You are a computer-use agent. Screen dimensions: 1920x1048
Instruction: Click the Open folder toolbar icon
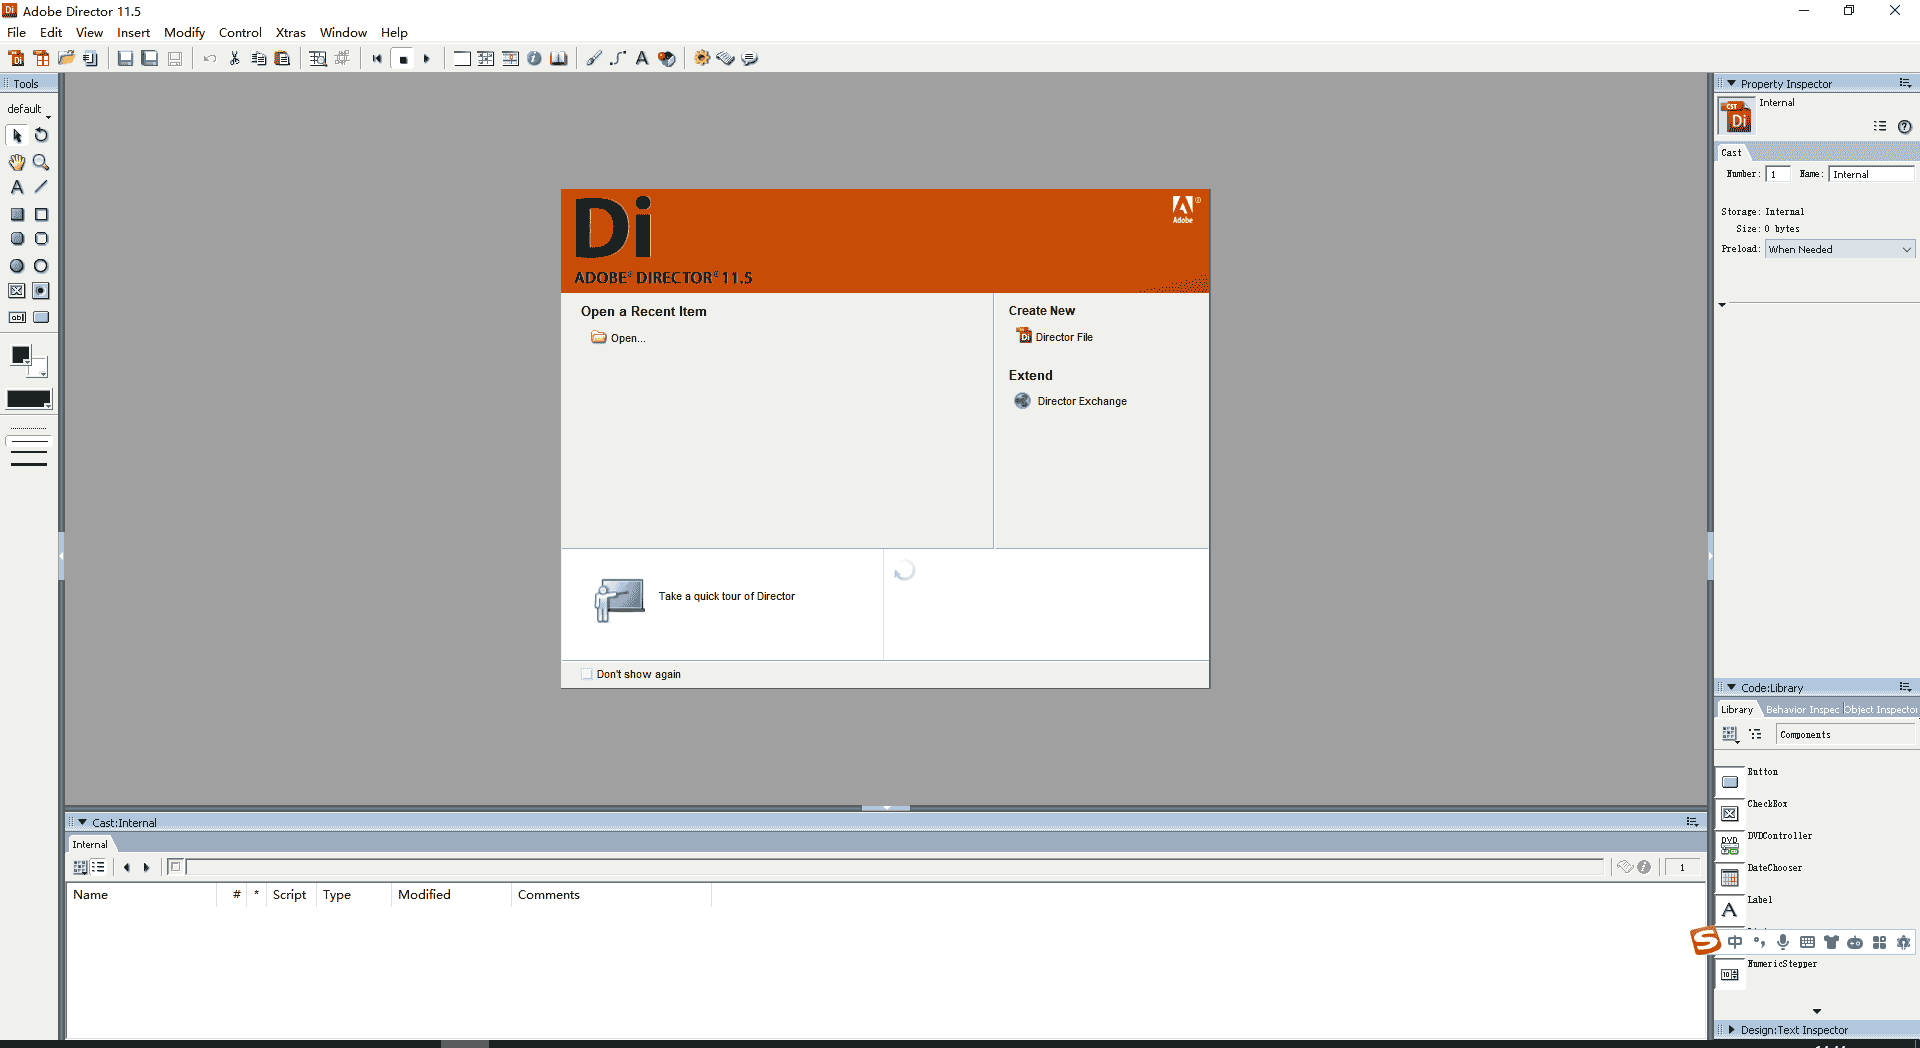pyautogui.click(x=66, y=58)
